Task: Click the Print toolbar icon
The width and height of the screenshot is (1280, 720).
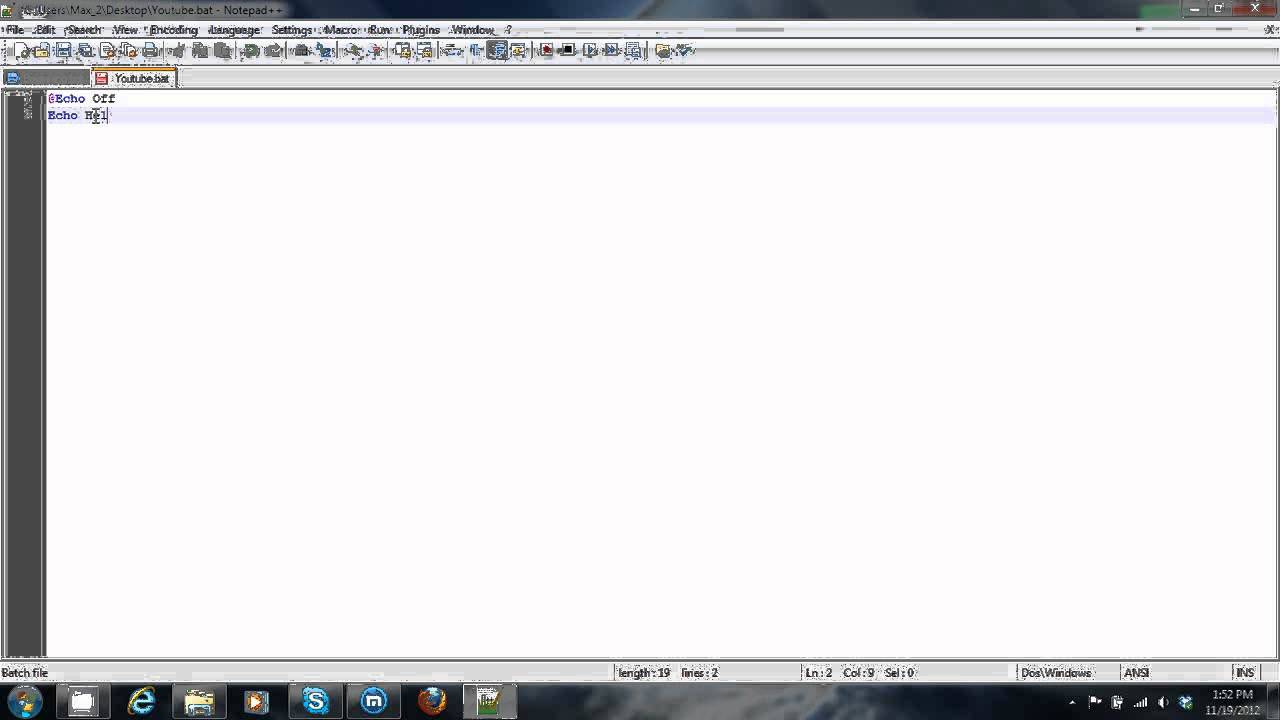Action: [150, 50]
